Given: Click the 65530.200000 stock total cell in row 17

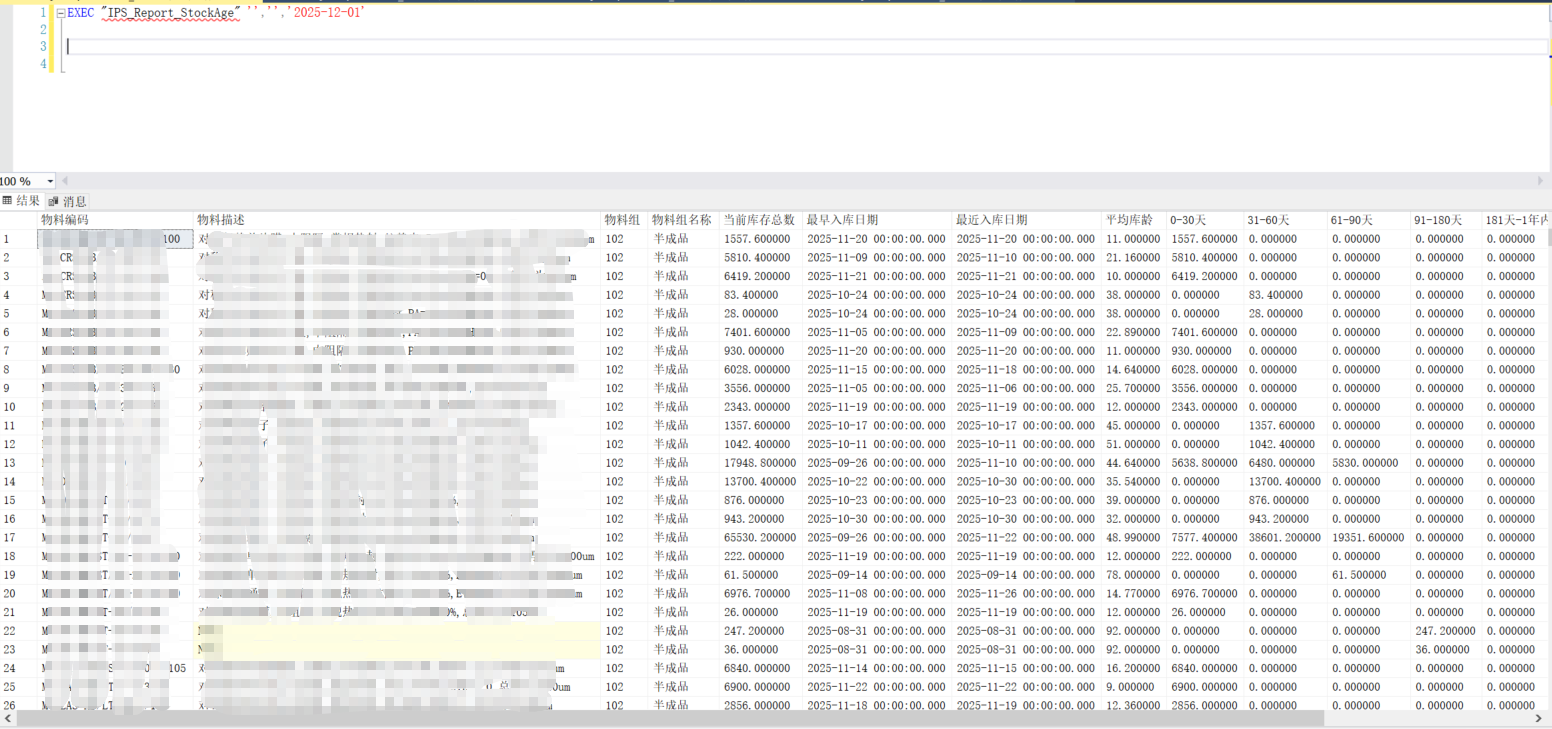Looking at the screenshot, I should click(x=760, y=538).
